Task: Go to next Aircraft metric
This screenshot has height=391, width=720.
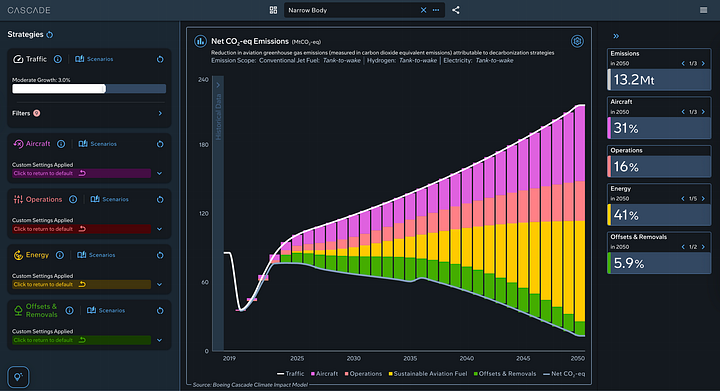Action: 703,112
